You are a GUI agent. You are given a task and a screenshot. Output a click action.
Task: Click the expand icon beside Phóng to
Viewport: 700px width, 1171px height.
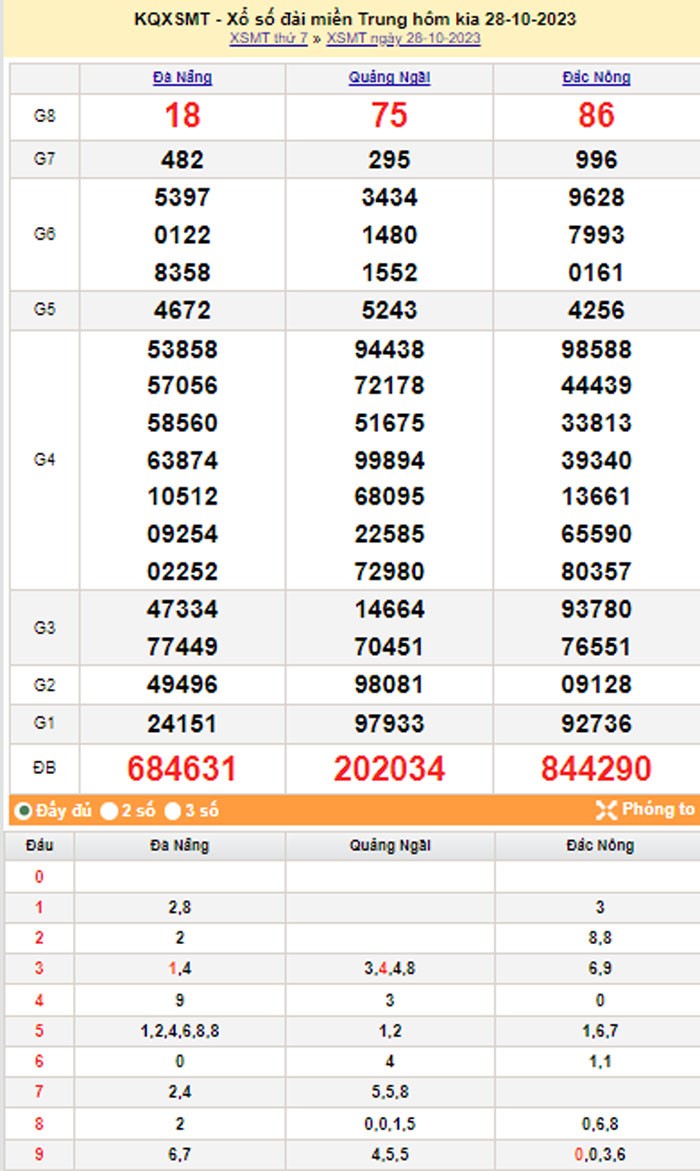(606, 810)
